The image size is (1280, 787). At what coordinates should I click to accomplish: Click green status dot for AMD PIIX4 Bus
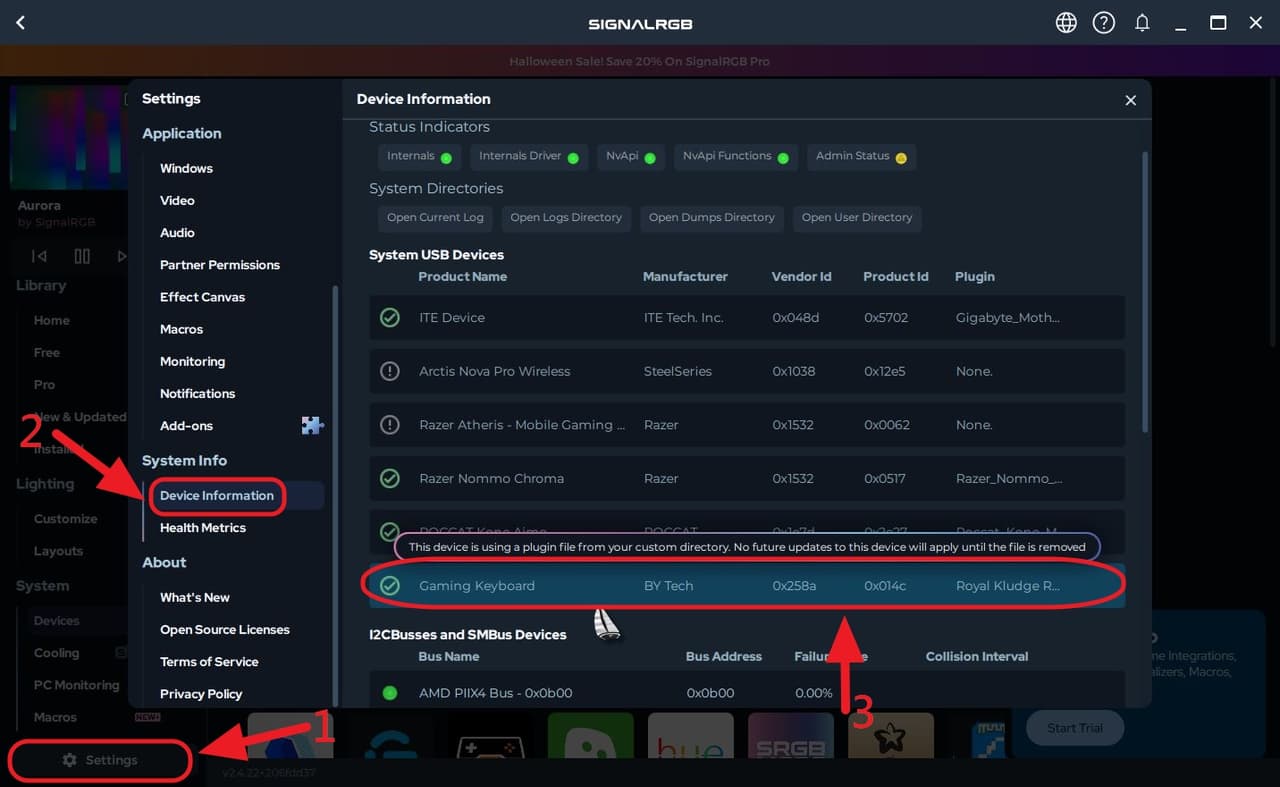tap(390, 693)
